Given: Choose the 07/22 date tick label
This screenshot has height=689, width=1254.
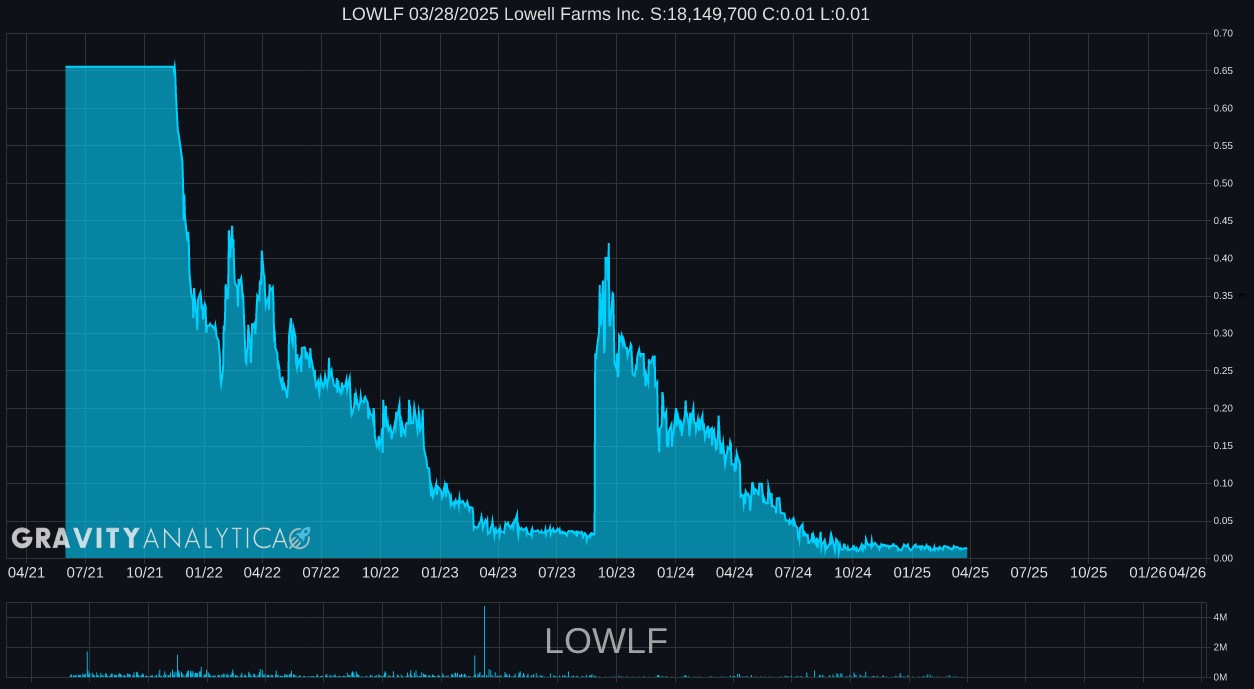Looking at the screenshot, I should (x=321, y=572).
